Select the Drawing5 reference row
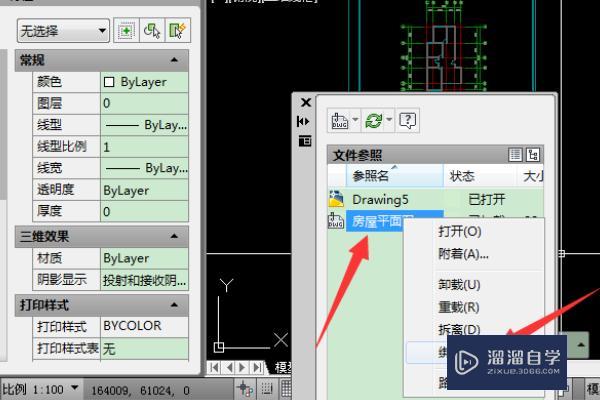This screenshot has height=400, width=600. [x=435, y=199]
